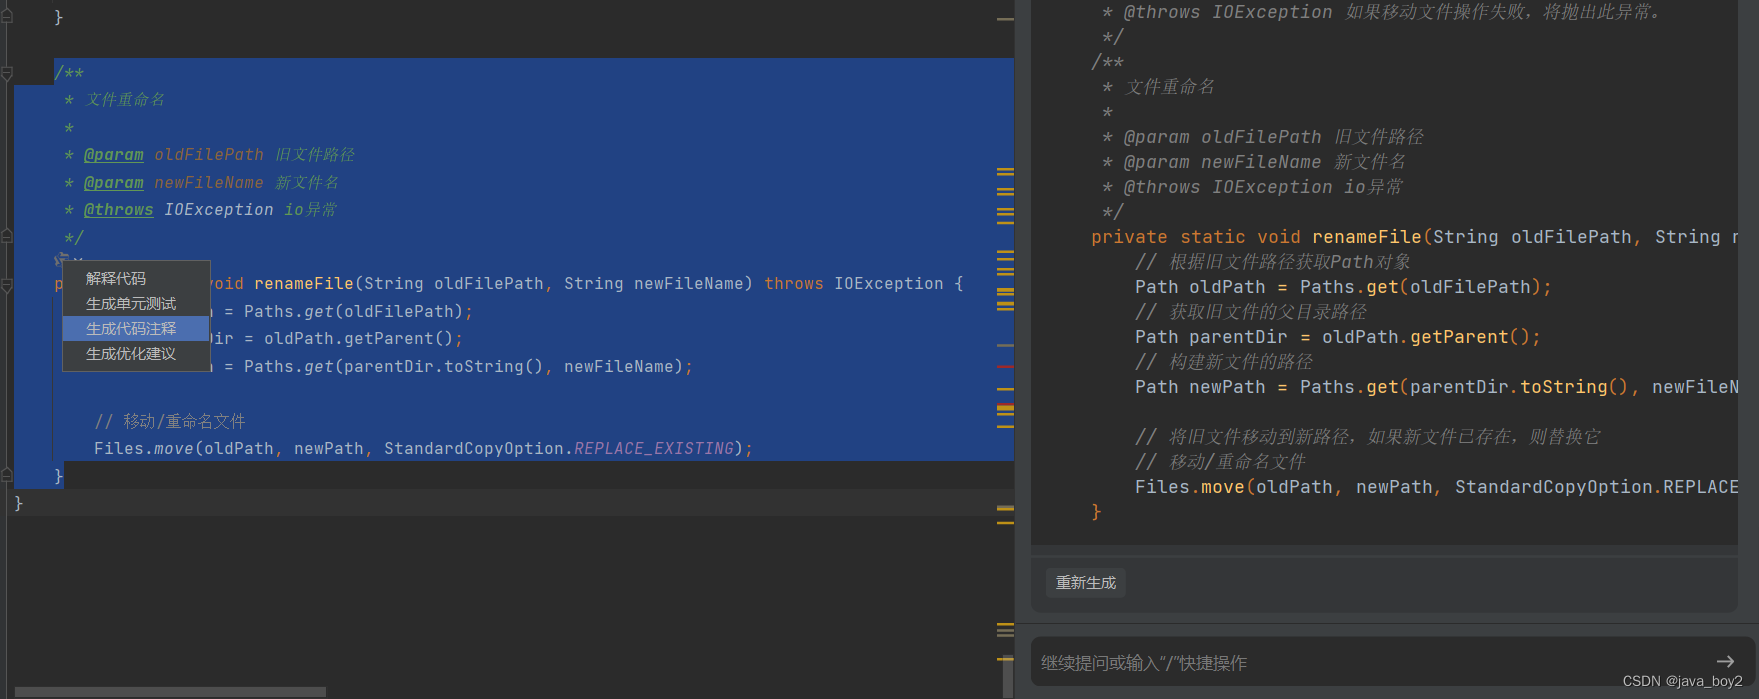Click the AI assistant icon above renameFile
The height and width of the screenshot is (699, 1759).
(61, 259)
